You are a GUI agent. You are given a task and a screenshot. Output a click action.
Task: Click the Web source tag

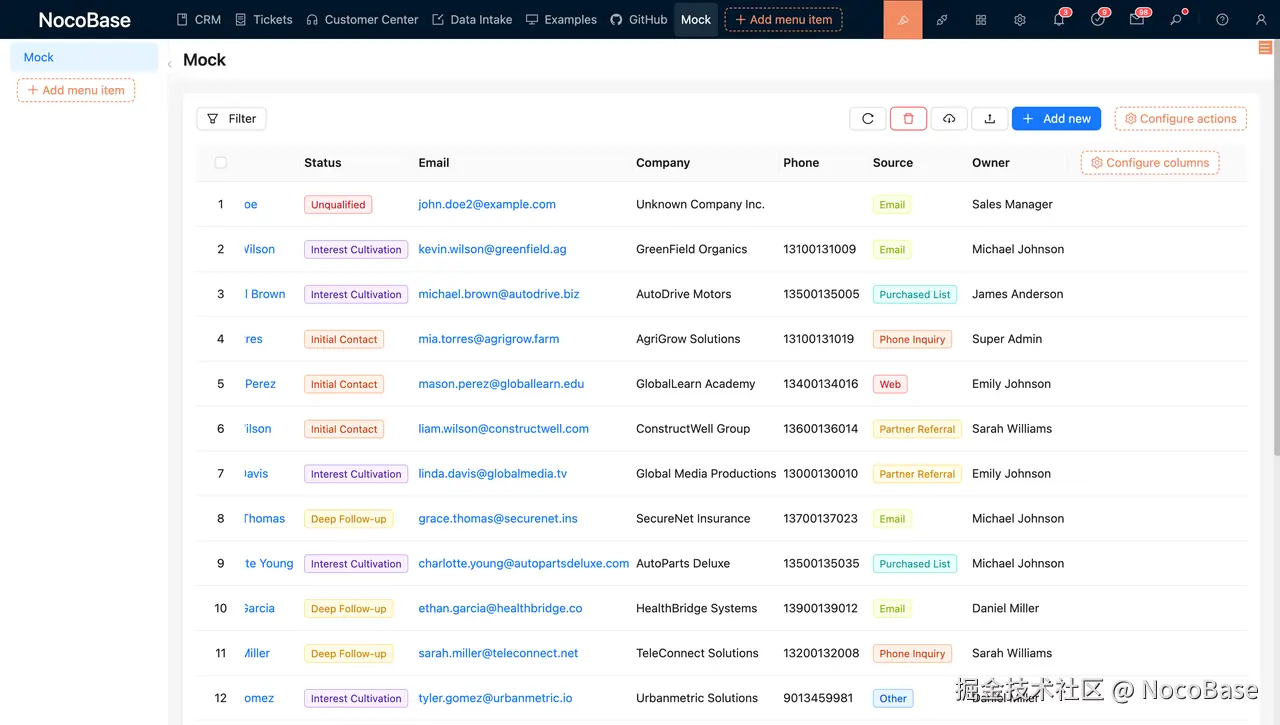pos(890,384)
